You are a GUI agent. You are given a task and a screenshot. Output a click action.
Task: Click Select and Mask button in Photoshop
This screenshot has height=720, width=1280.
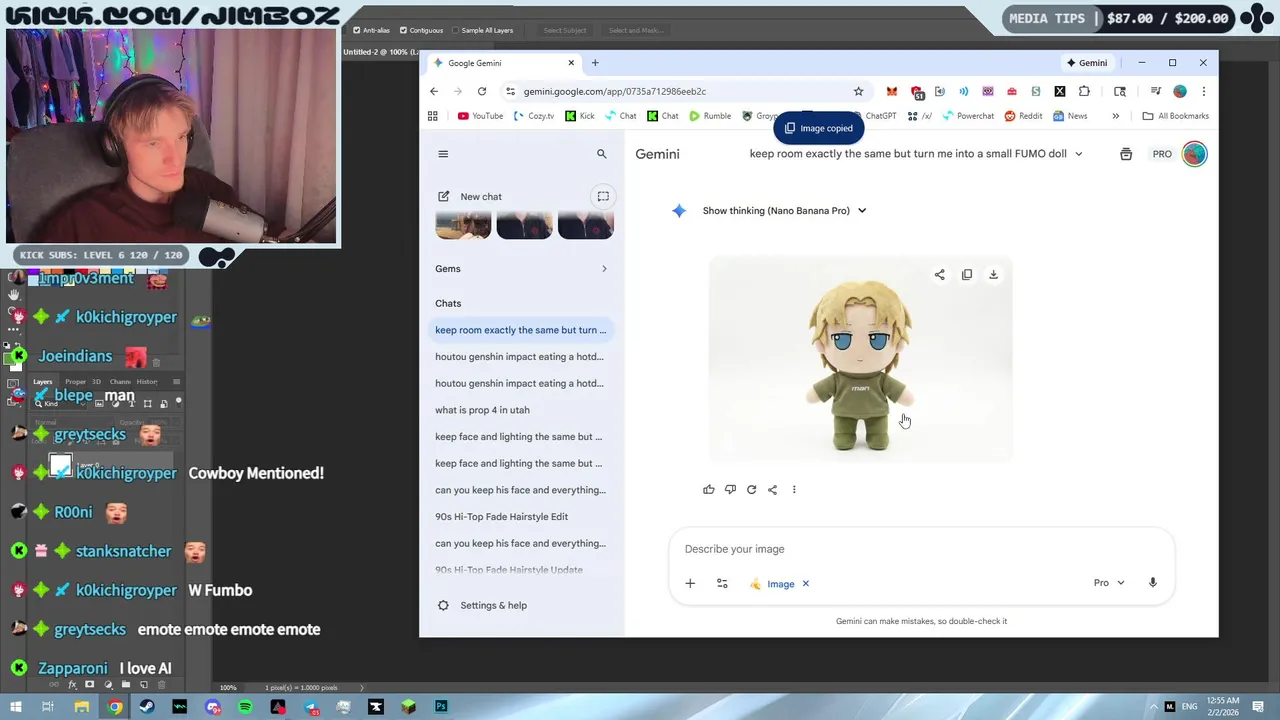click(635, 30)
